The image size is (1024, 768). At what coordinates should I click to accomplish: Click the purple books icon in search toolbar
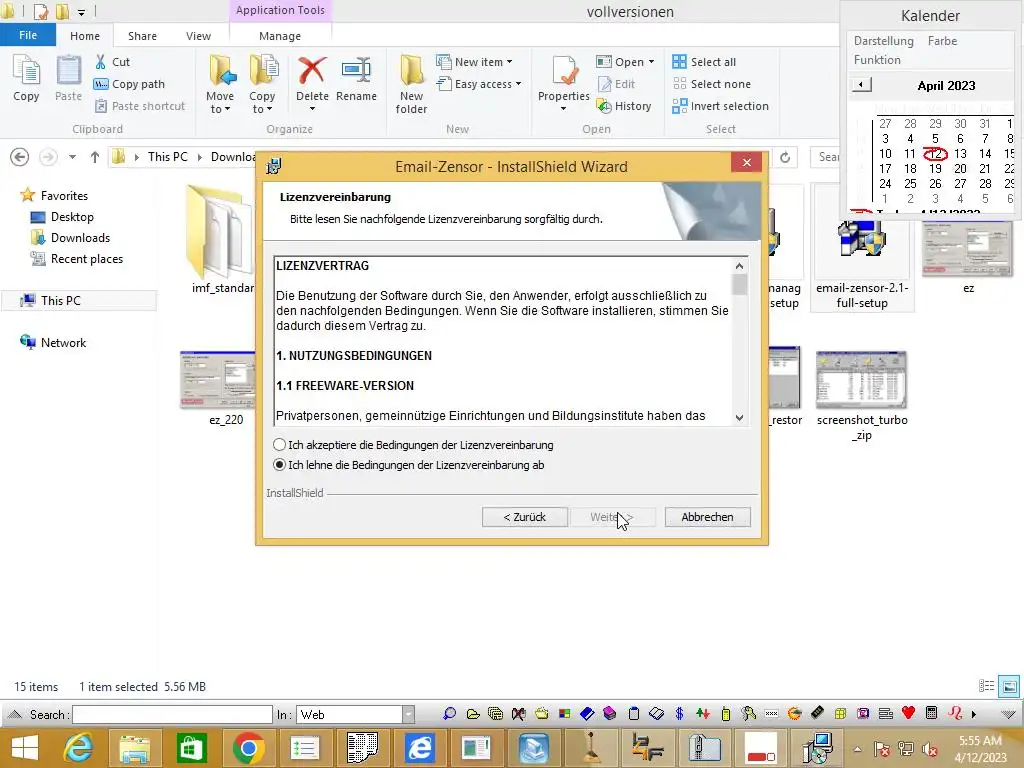coord(610,714)
